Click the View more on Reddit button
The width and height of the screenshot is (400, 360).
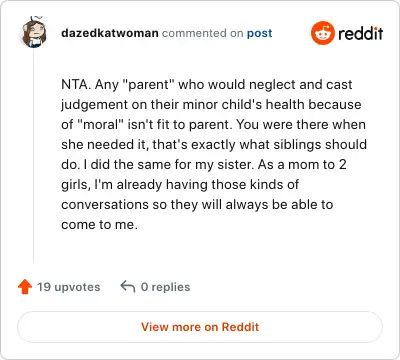click(200, 327)
